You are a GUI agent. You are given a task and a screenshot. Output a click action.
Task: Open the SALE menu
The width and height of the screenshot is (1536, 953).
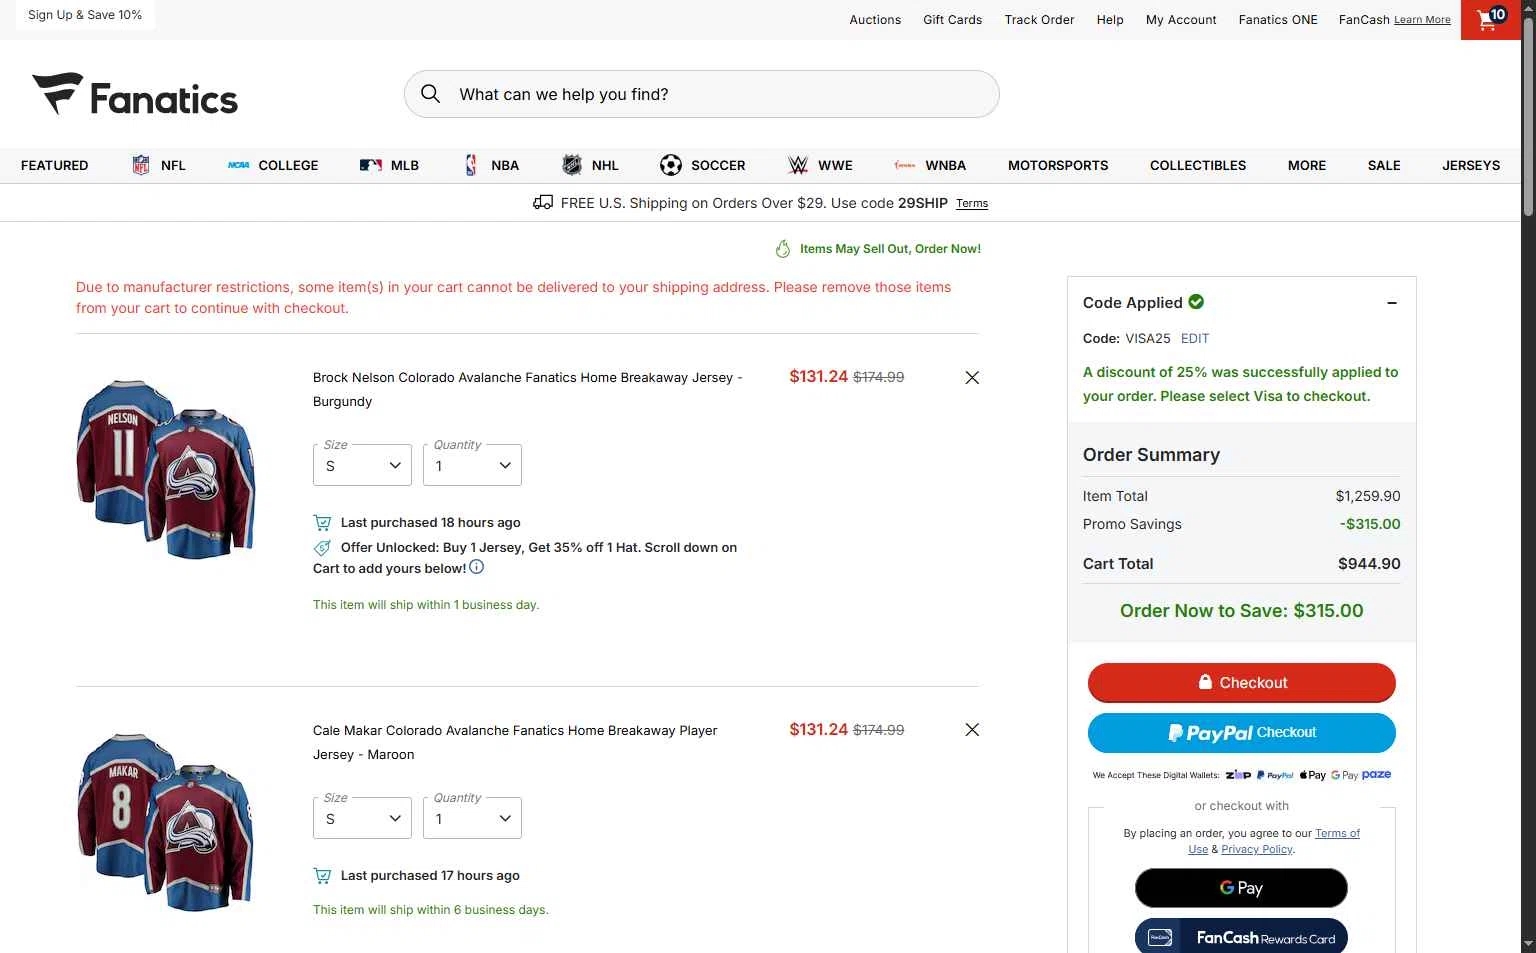point(1384,165)
